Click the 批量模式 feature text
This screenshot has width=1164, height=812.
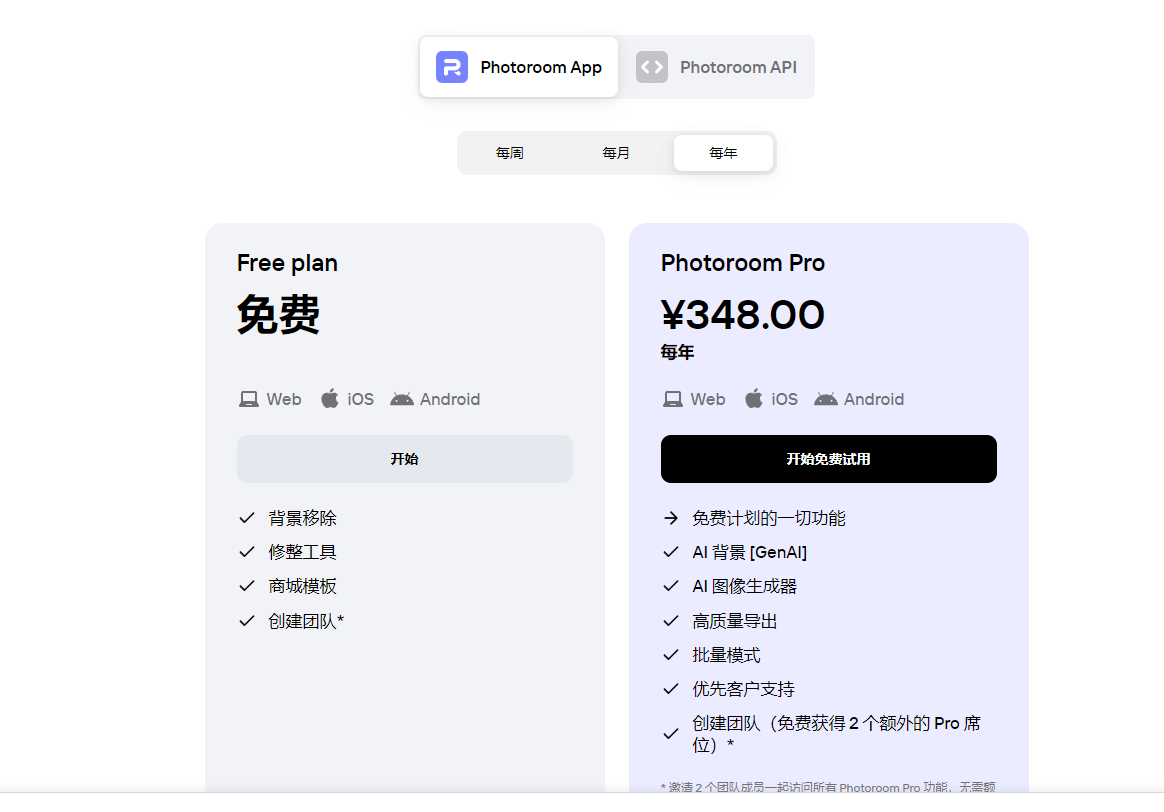[726, 655]
